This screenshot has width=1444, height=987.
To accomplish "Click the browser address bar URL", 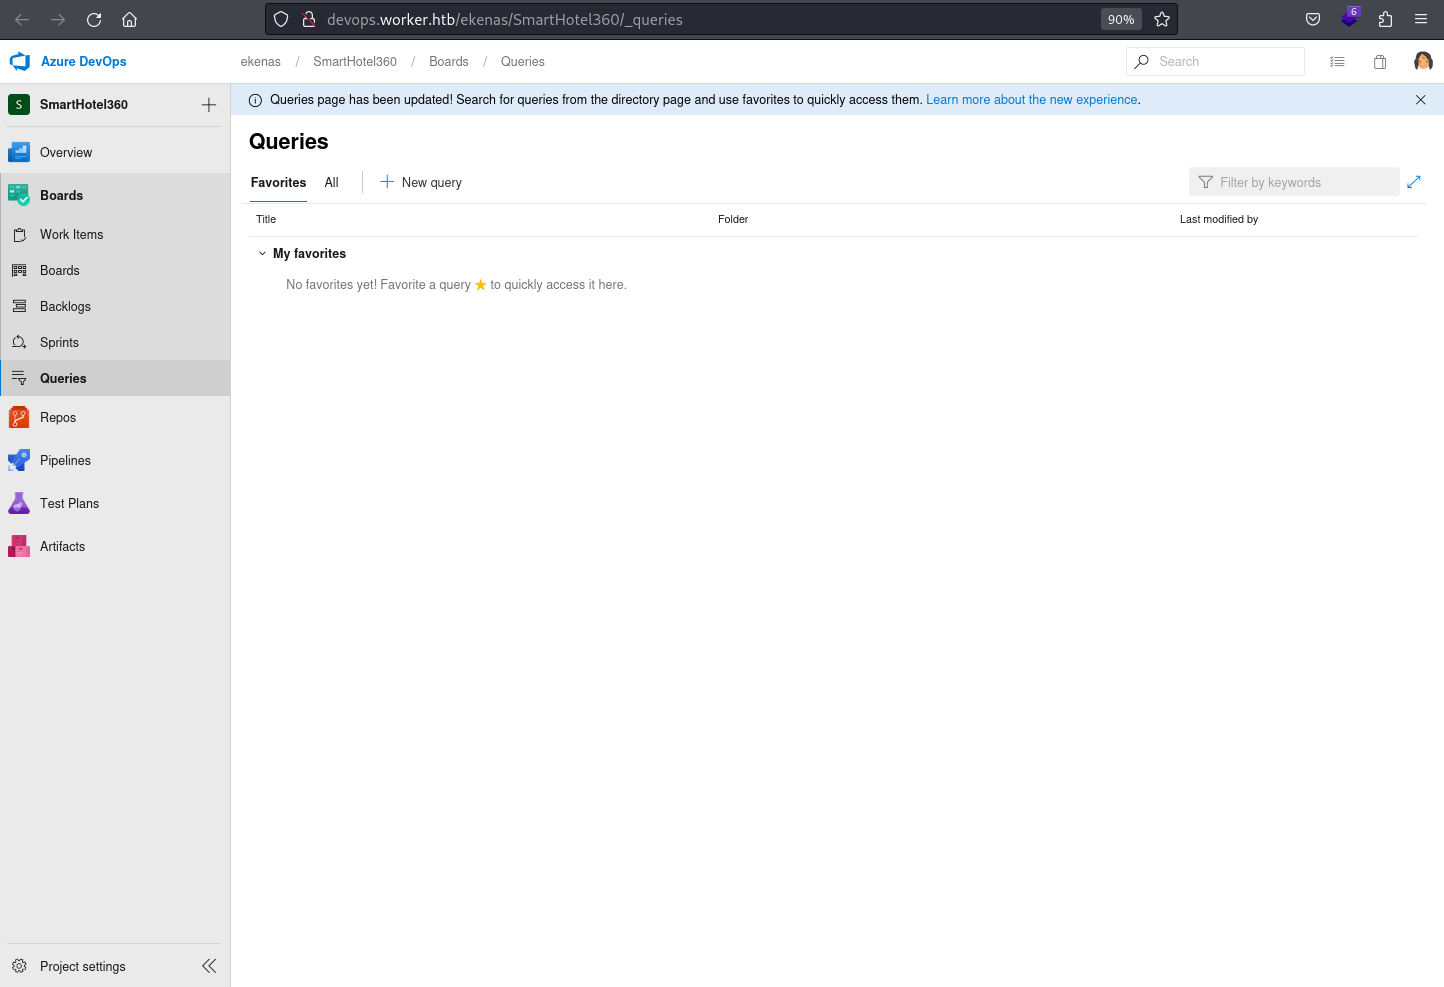I will pyautogui.click(x=505, y=19).
